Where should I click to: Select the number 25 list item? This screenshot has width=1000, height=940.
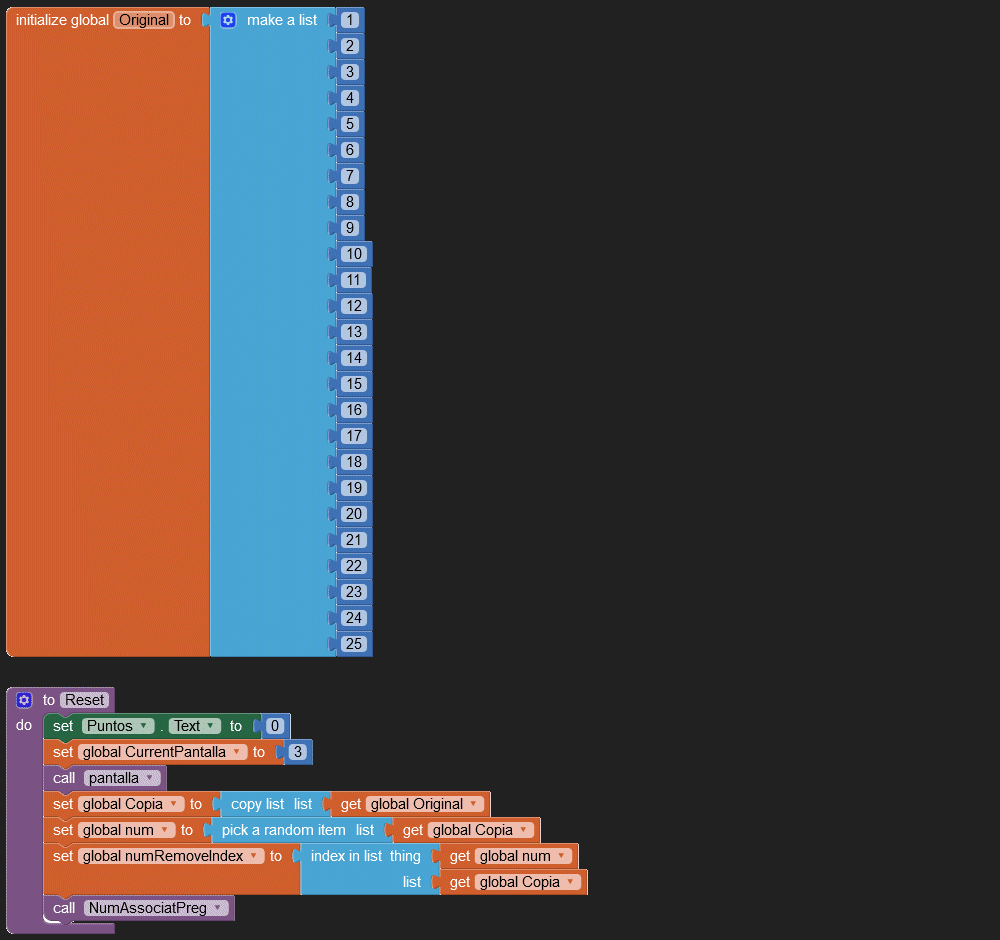click(x=353, y=644)
